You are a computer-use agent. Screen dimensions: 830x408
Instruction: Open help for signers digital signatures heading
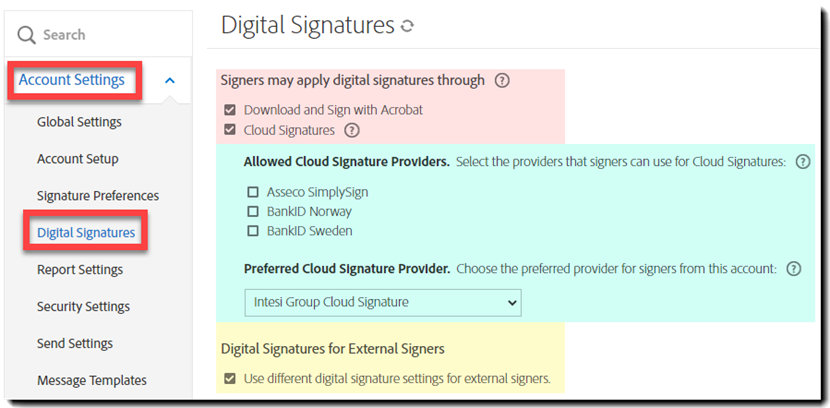click(x=502, y=80)
